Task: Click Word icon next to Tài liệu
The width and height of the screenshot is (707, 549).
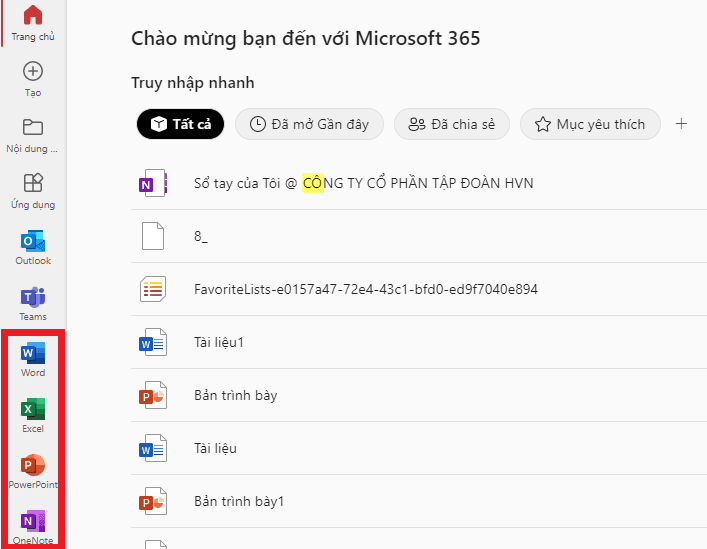Action: (153, 448)
